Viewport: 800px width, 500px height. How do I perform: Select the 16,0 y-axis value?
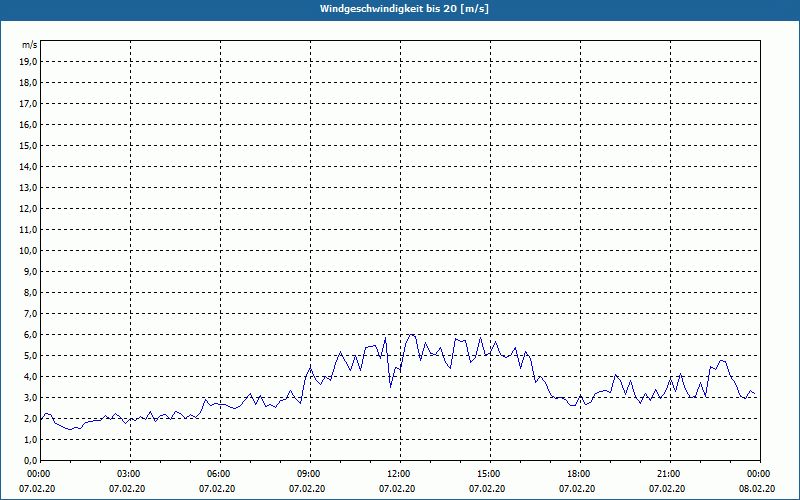[x=28, y=124]
